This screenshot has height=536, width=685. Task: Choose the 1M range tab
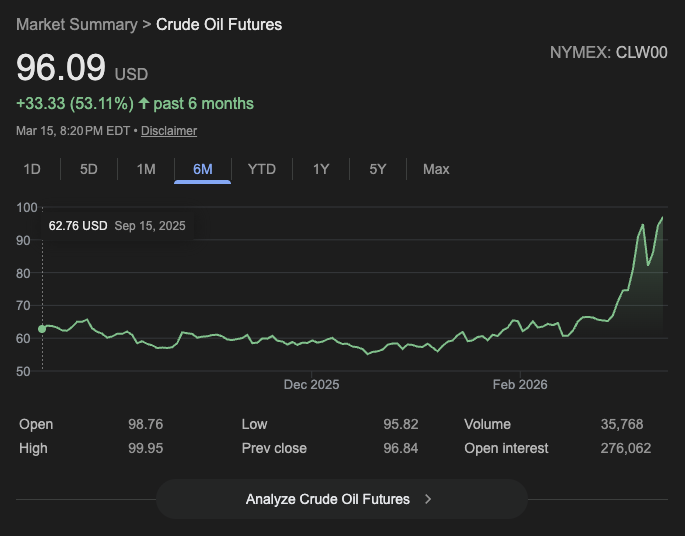(x=146, y=169)
